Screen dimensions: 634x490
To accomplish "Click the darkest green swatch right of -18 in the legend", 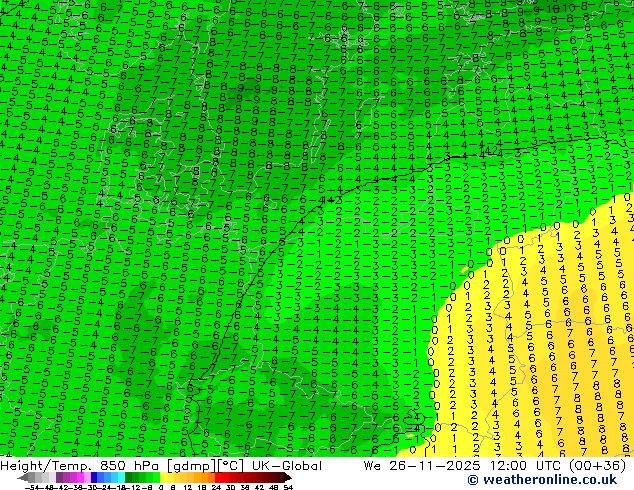I will (129, 478).
